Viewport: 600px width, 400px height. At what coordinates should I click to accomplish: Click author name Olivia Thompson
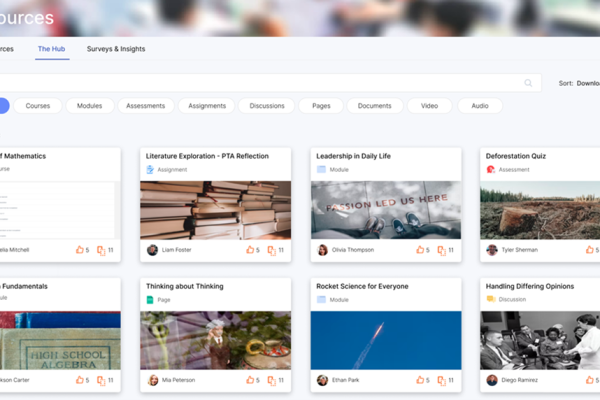[353, 250]
